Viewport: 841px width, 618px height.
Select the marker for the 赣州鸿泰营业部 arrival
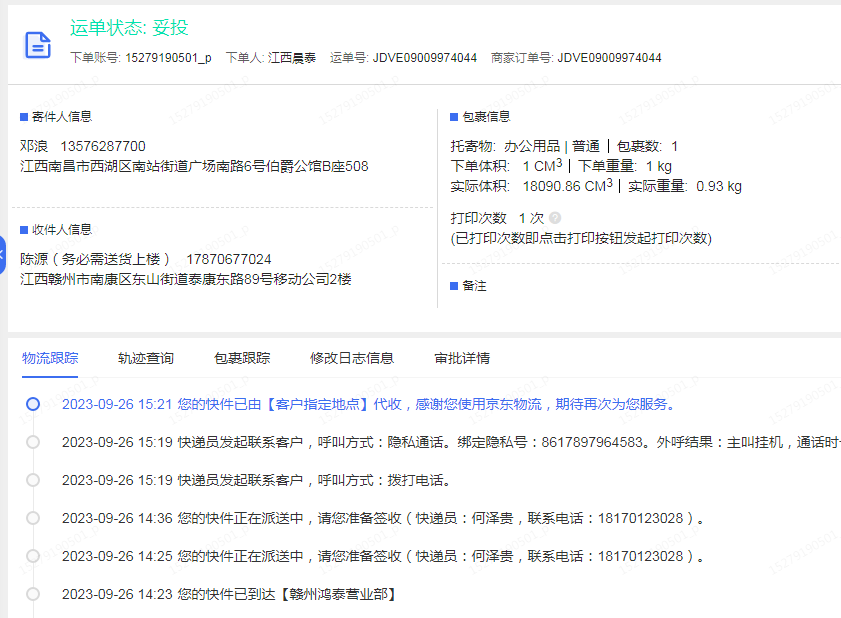(x=33, y=594)
